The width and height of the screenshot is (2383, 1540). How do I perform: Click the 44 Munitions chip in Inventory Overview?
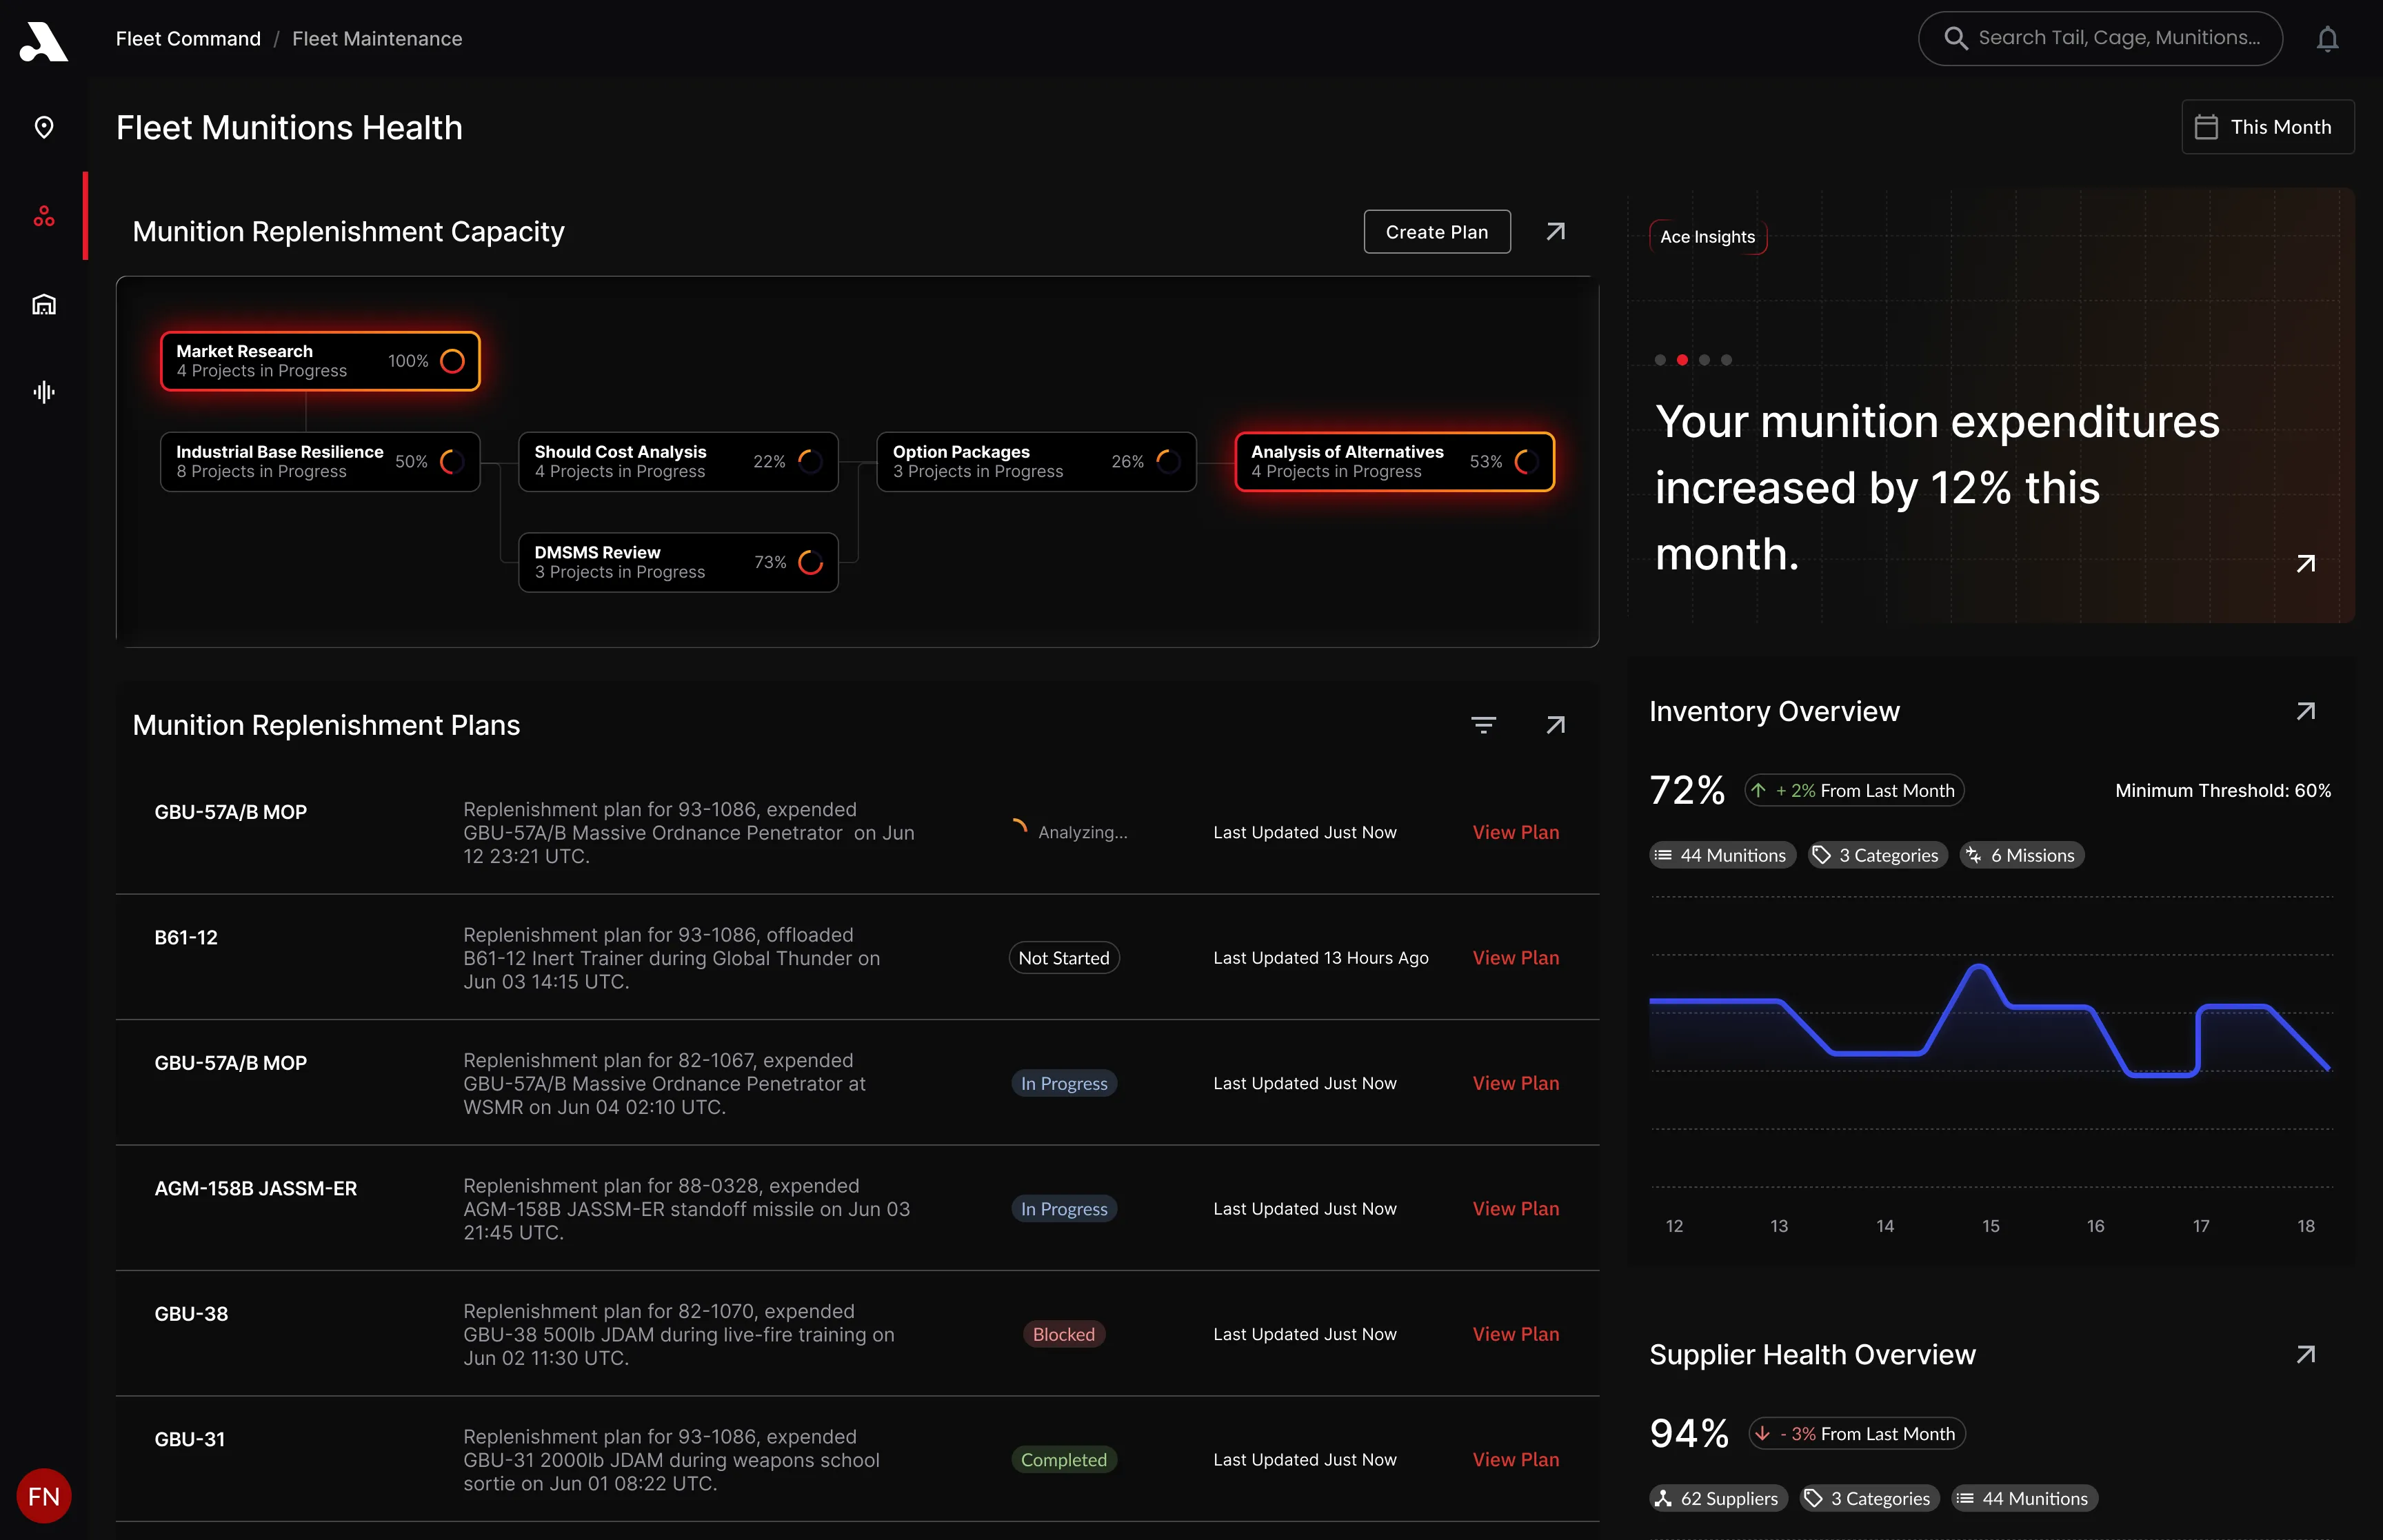pyautogui.click(x=1722, y=855)
